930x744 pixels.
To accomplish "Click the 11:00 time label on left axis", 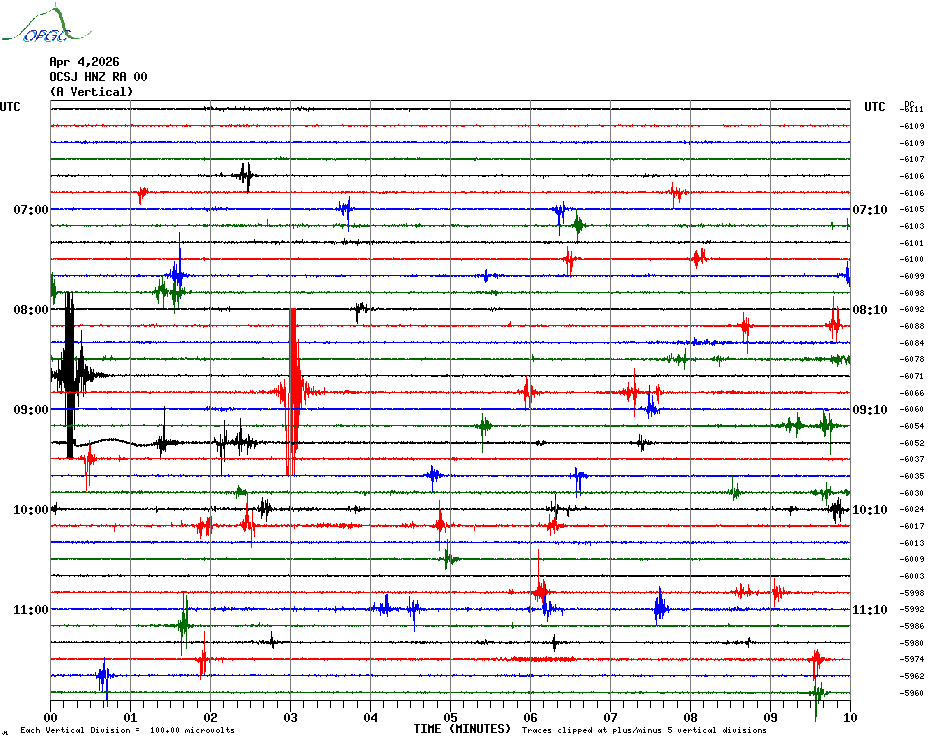I will (x=30, y=610).
